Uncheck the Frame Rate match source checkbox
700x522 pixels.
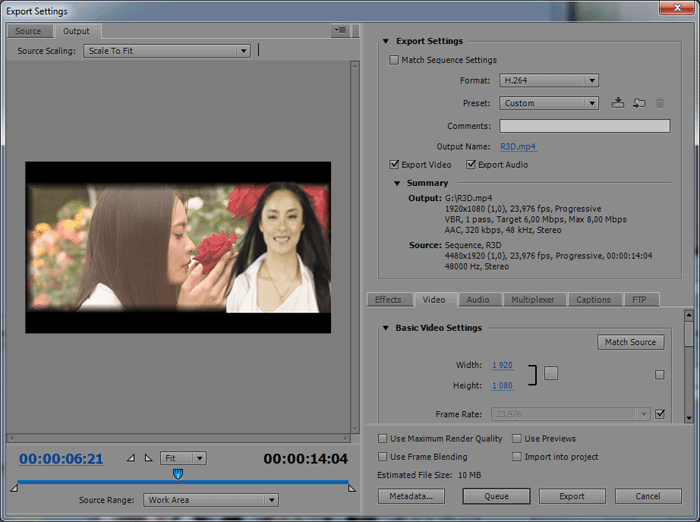point(660,414)
